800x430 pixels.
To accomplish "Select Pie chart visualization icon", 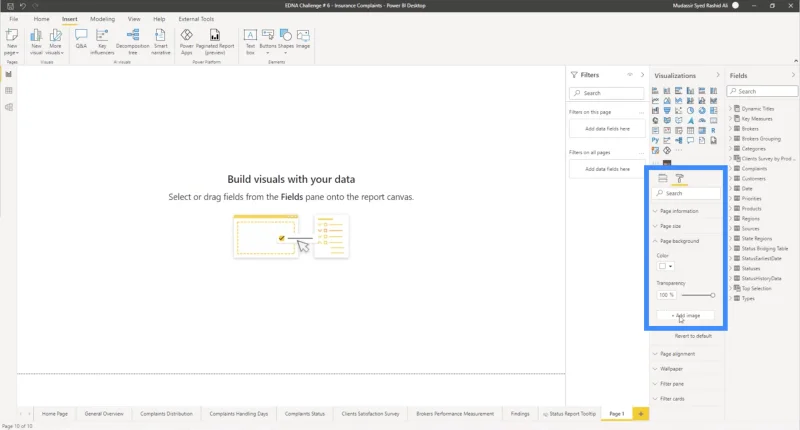I will 690,111.
